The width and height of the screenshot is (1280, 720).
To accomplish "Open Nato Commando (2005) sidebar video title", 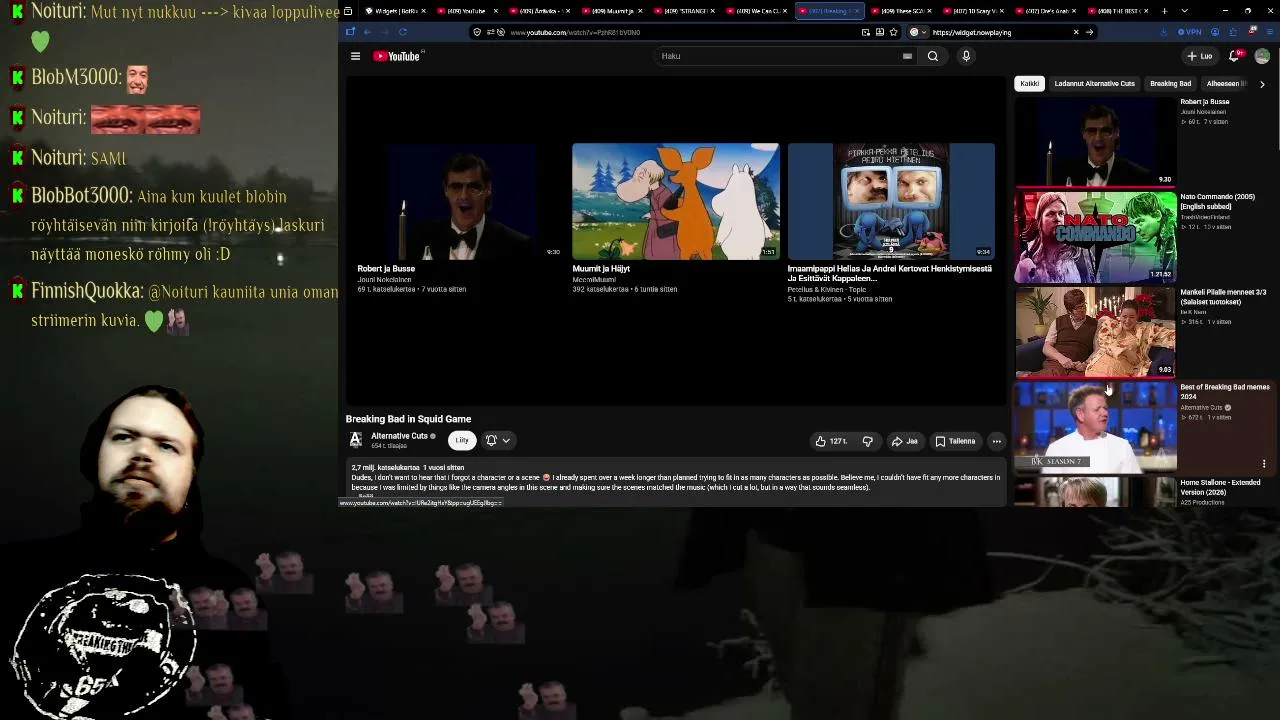I will (1217, 202).
